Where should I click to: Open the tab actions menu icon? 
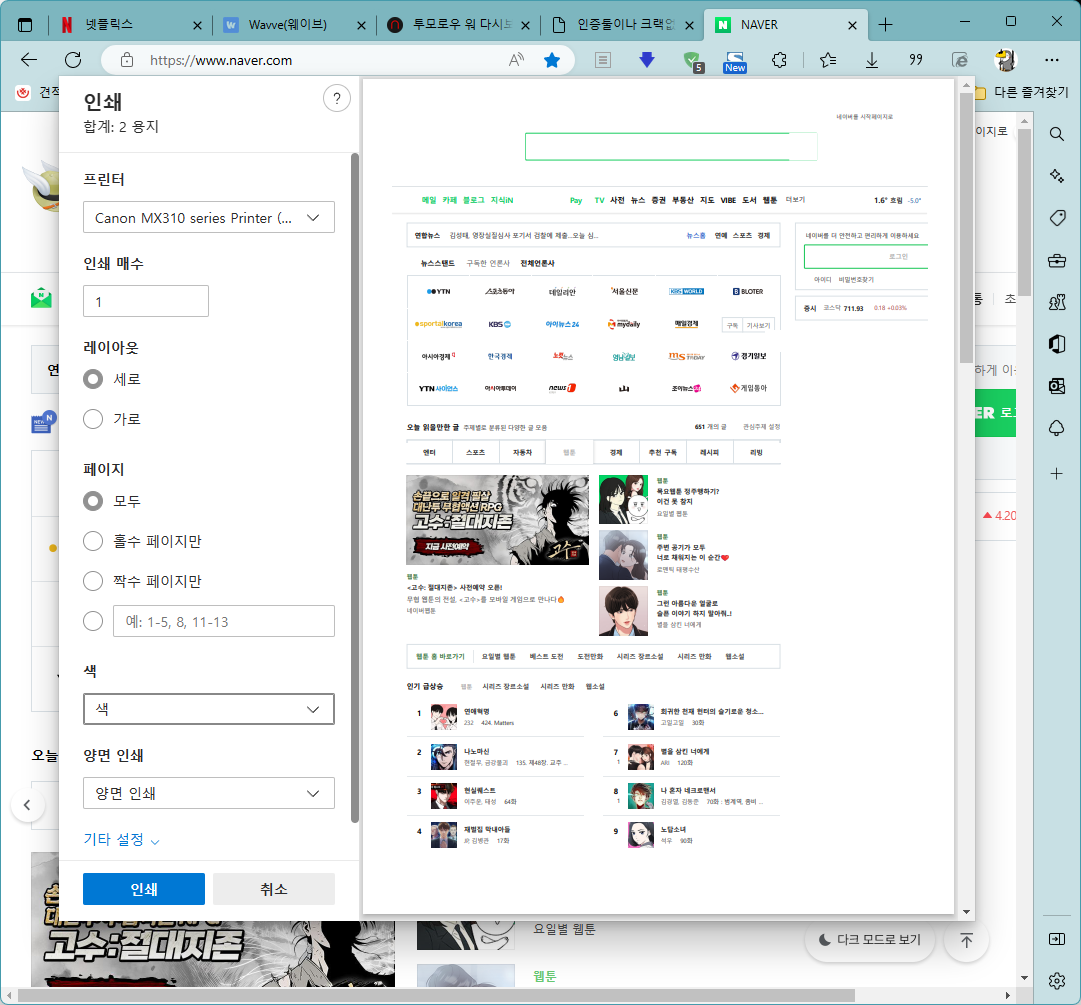(x=25, y=25)
